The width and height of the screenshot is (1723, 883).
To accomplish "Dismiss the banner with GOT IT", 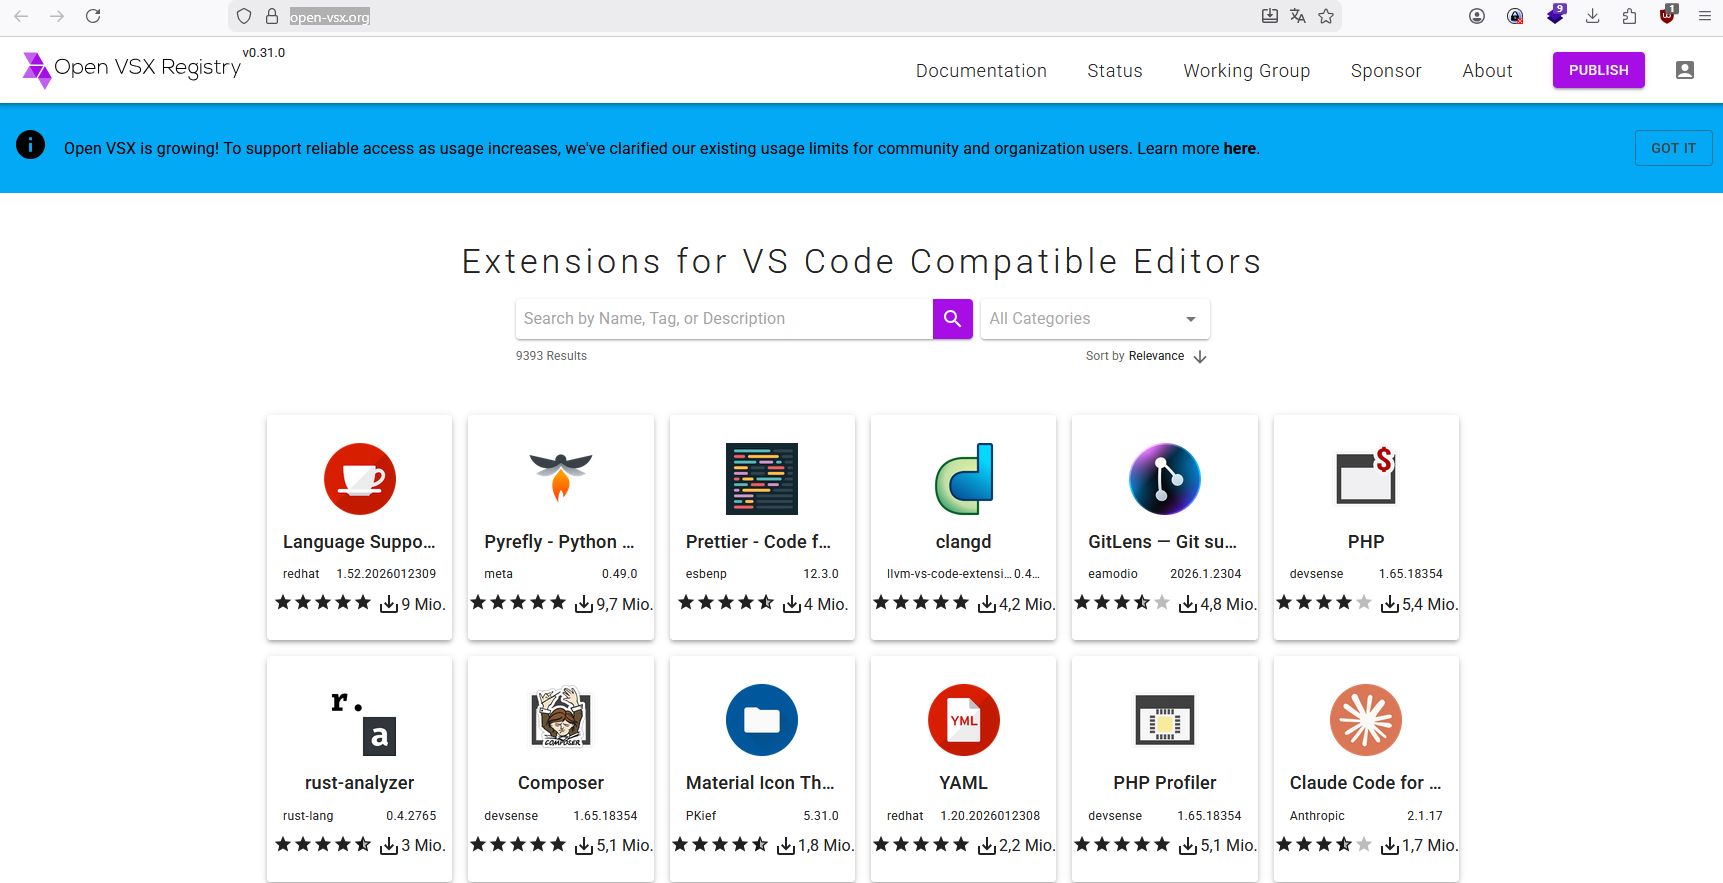I will pyautogui.click(x=1672, y=148).
